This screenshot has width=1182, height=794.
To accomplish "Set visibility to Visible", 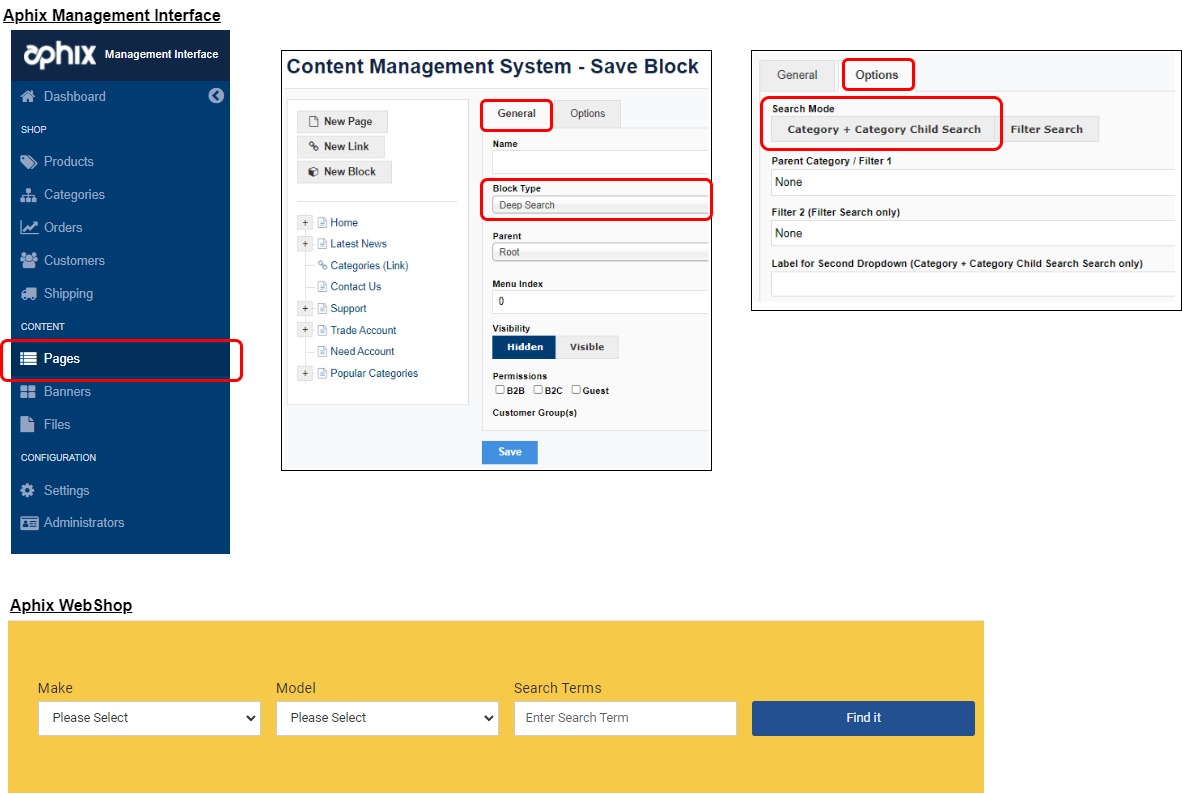I will pyautogui.click(x=587, y=347).
